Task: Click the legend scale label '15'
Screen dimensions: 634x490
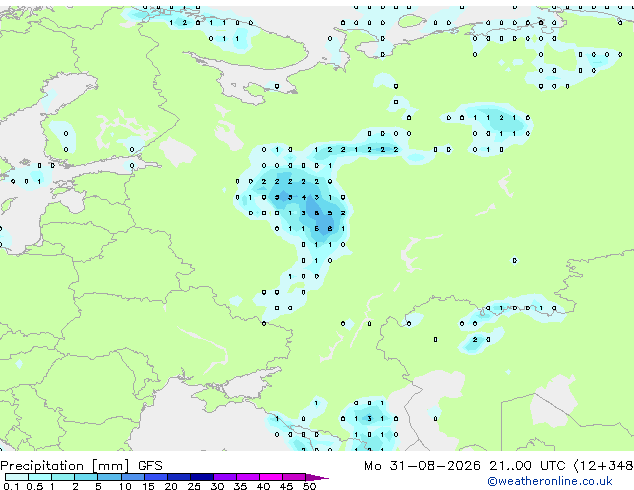Action: (x=148, y=486)
